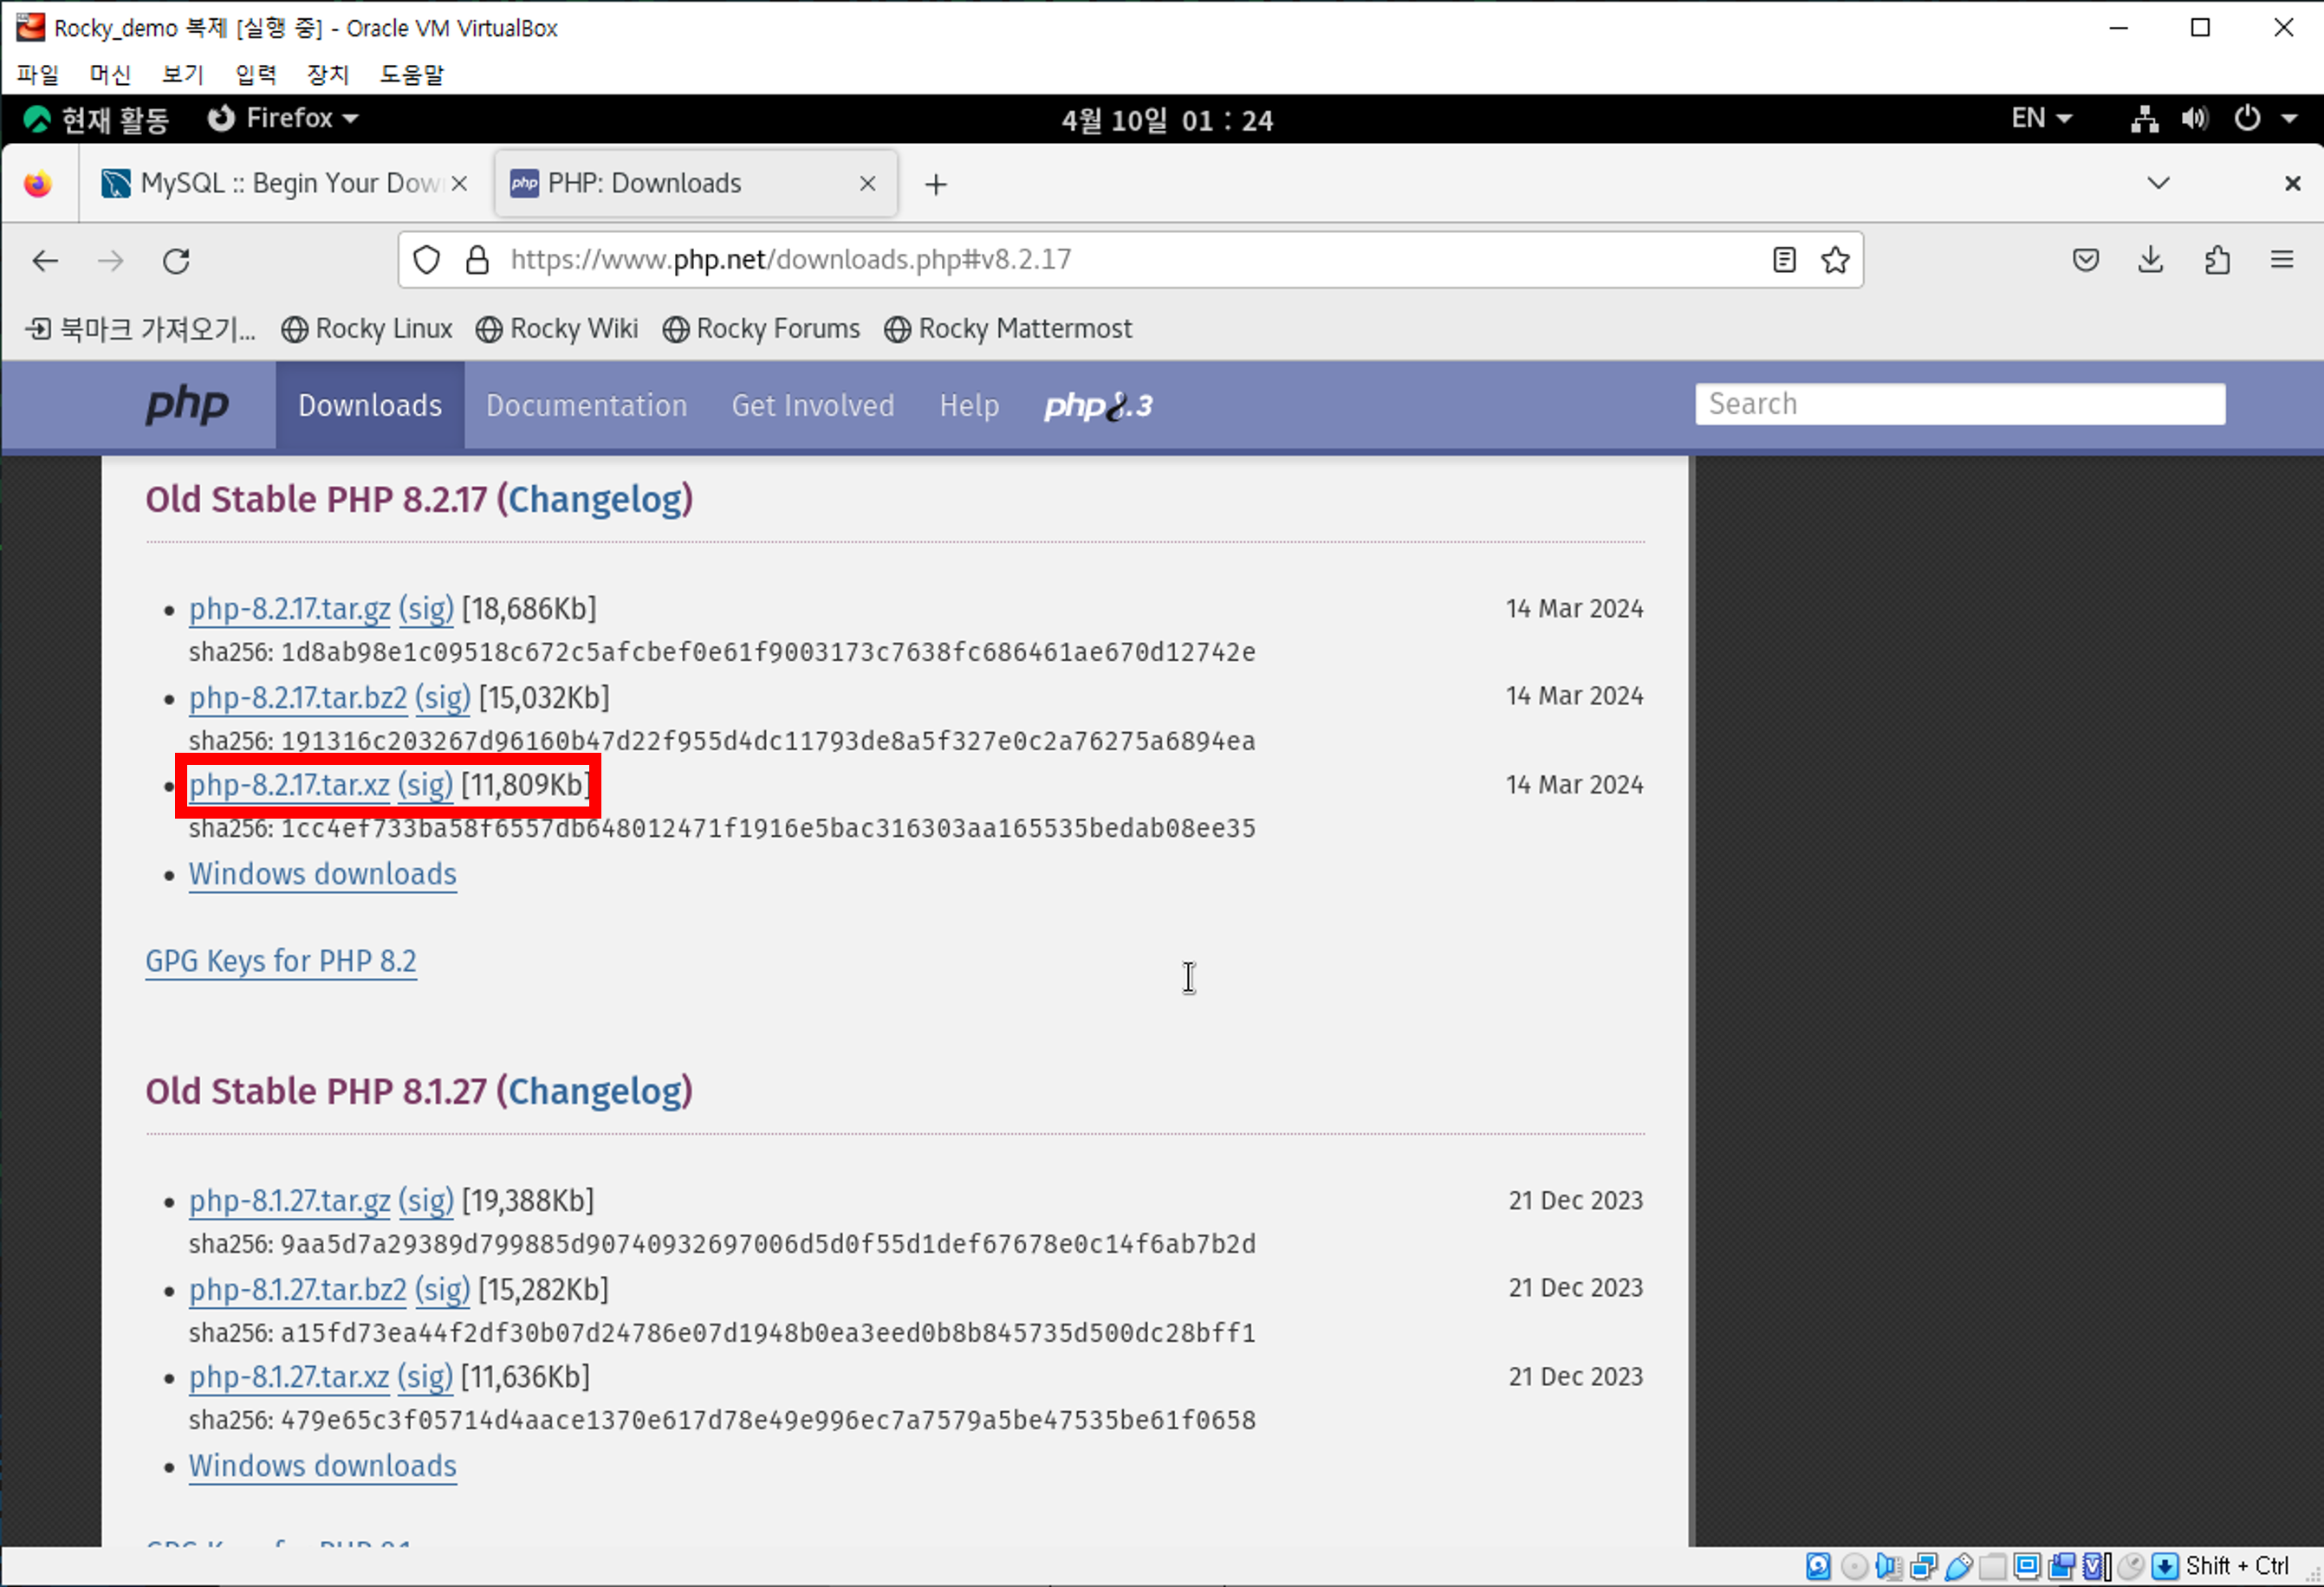Click the browser back arrow
The height and width of the screenshot is (1587, 2324).
pyautogui.click(x=45, y=261)
